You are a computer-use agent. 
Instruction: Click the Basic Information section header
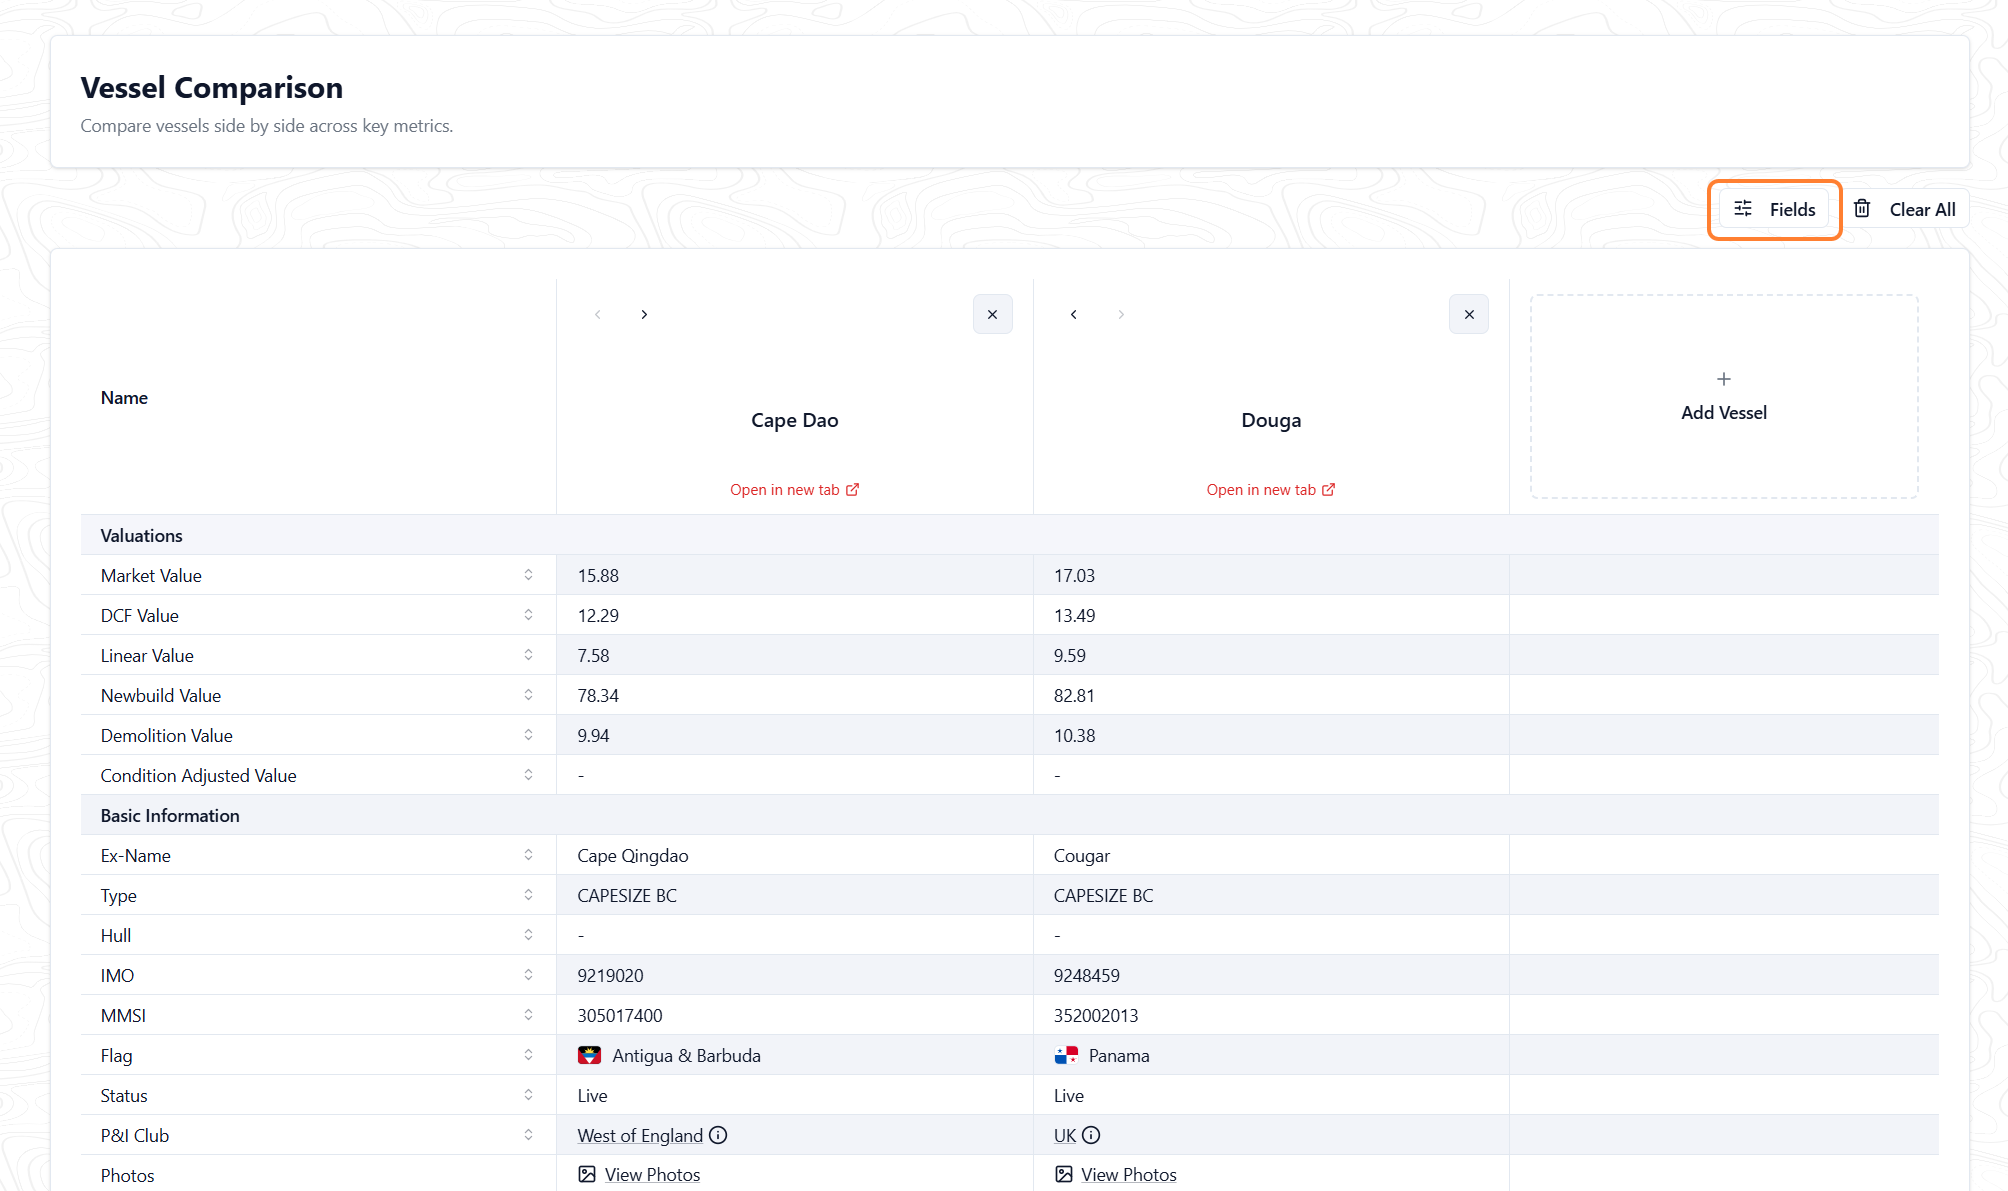coord(1009,815)
